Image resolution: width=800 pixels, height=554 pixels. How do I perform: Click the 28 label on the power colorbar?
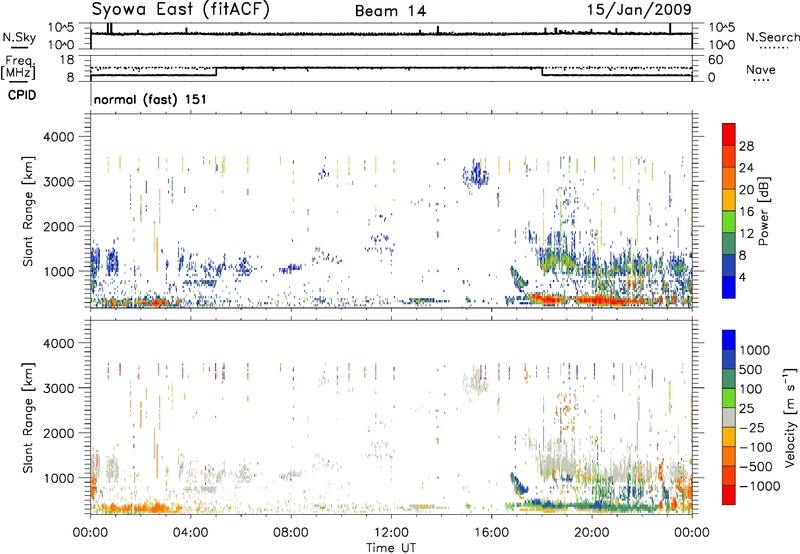click(746, 146)
